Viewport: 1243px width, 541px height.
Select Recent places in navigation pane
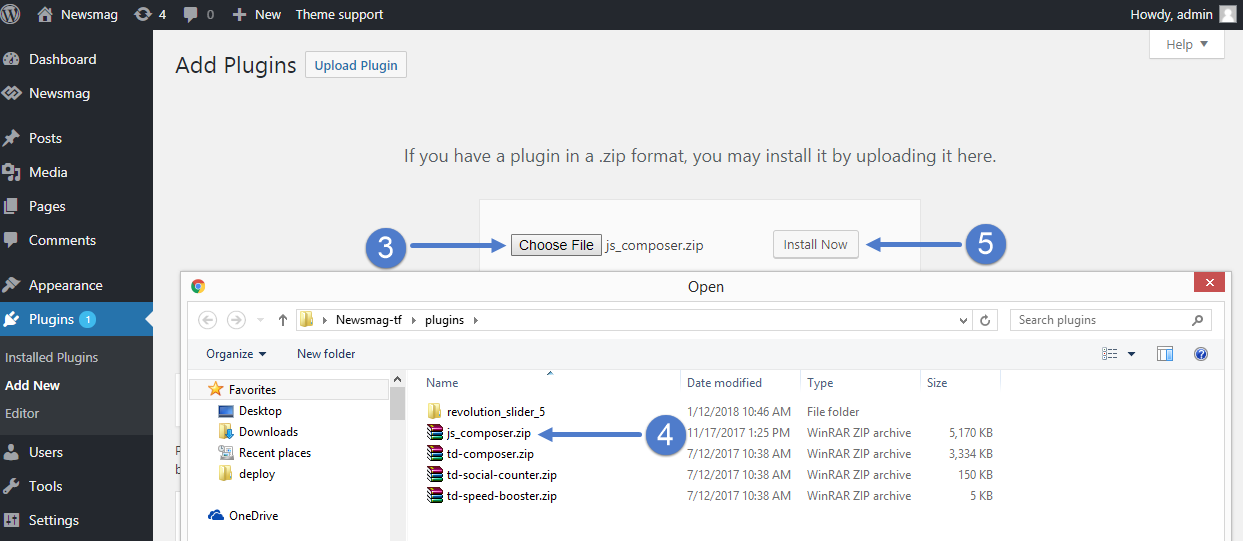click(x=275, y=453)
